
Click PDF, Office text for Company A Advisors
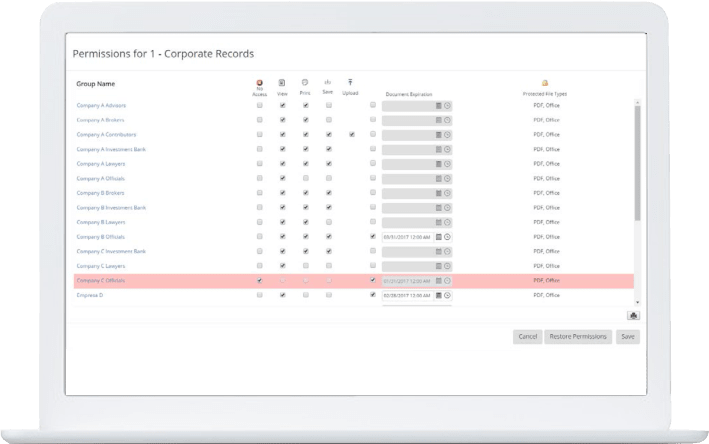(x=546, y=105)
